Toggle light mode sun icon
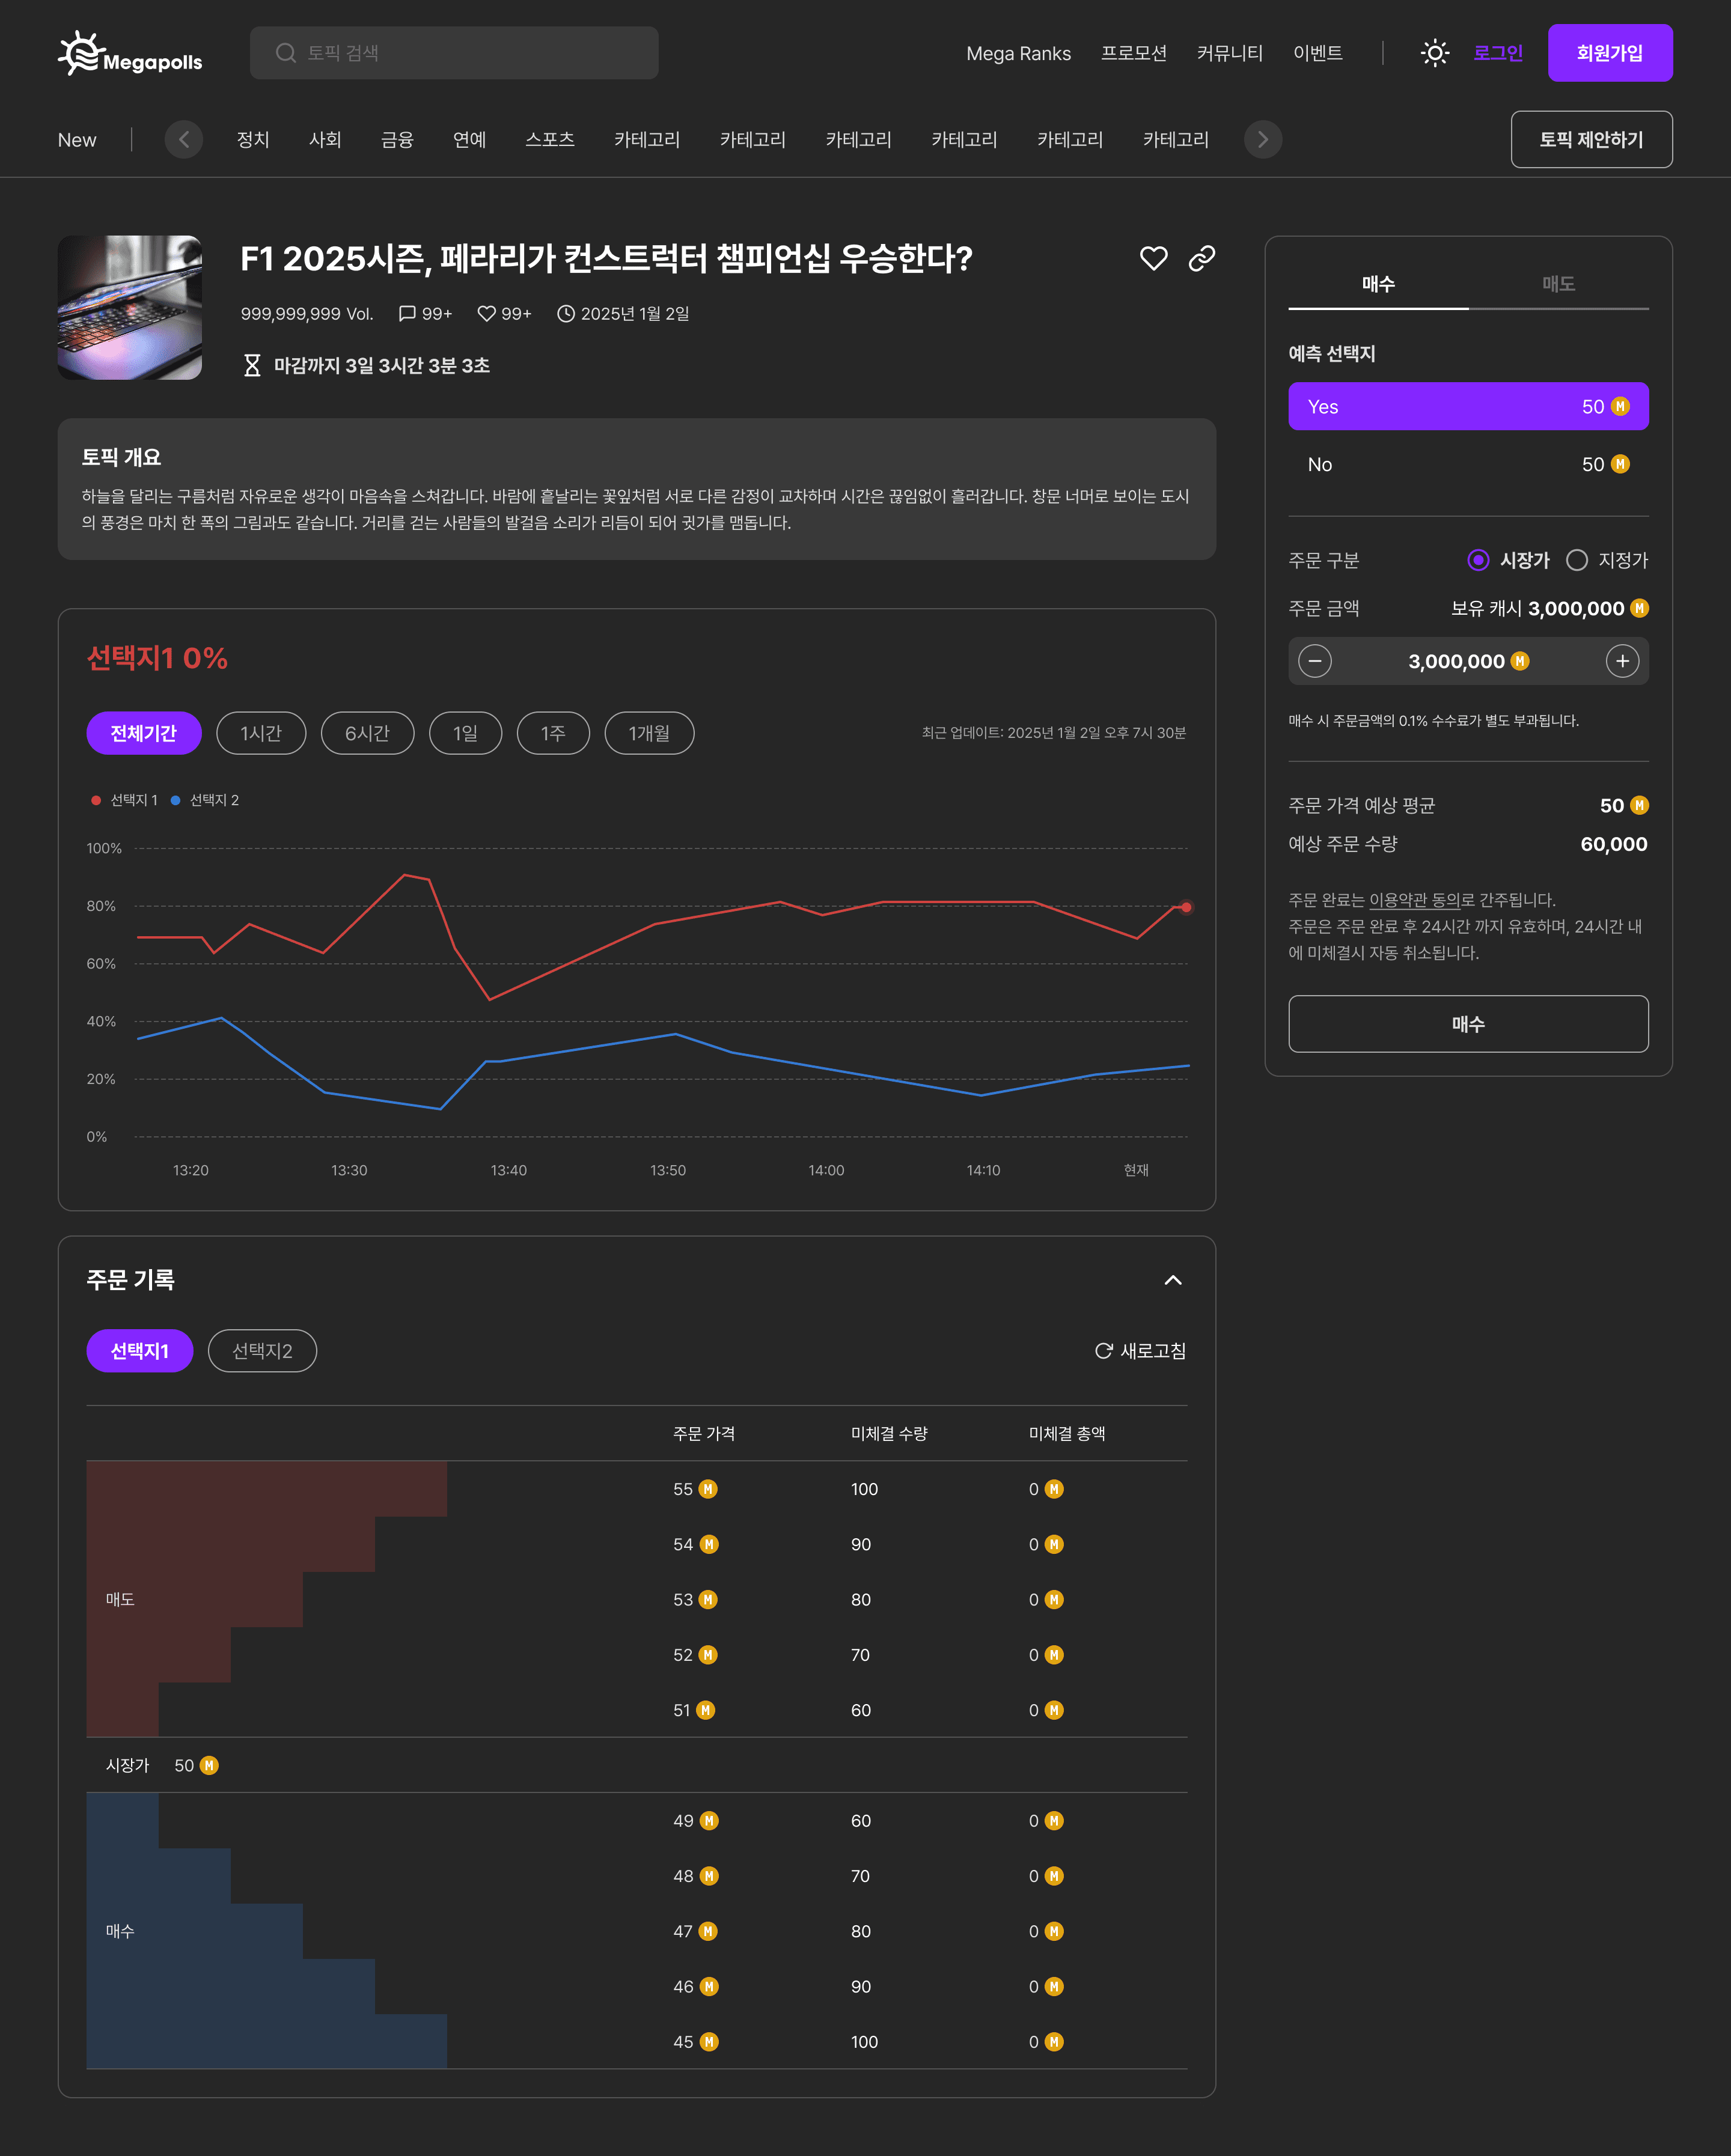This screenshot has width=1731, height=2156. pyautogui.click(x=1434, y=53)
